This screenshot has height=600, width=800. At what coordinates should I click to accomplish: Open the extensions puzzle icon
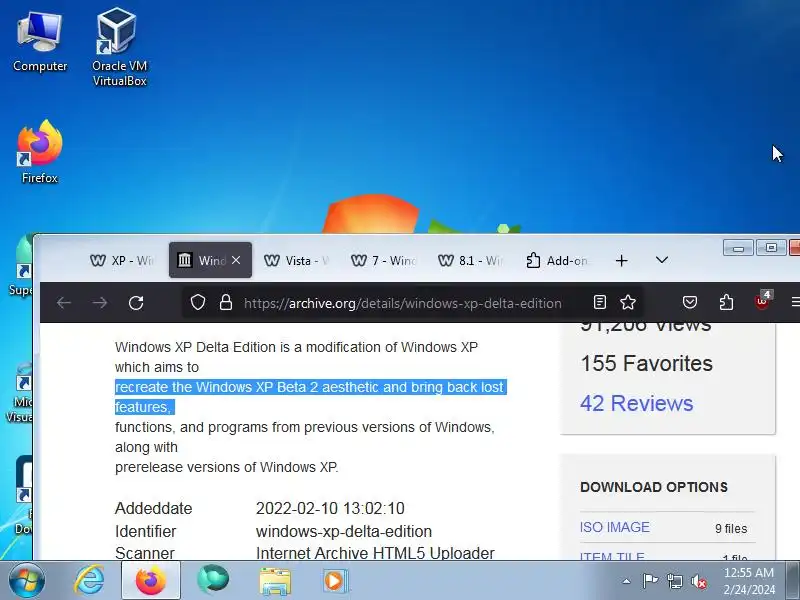click(726, 303)
